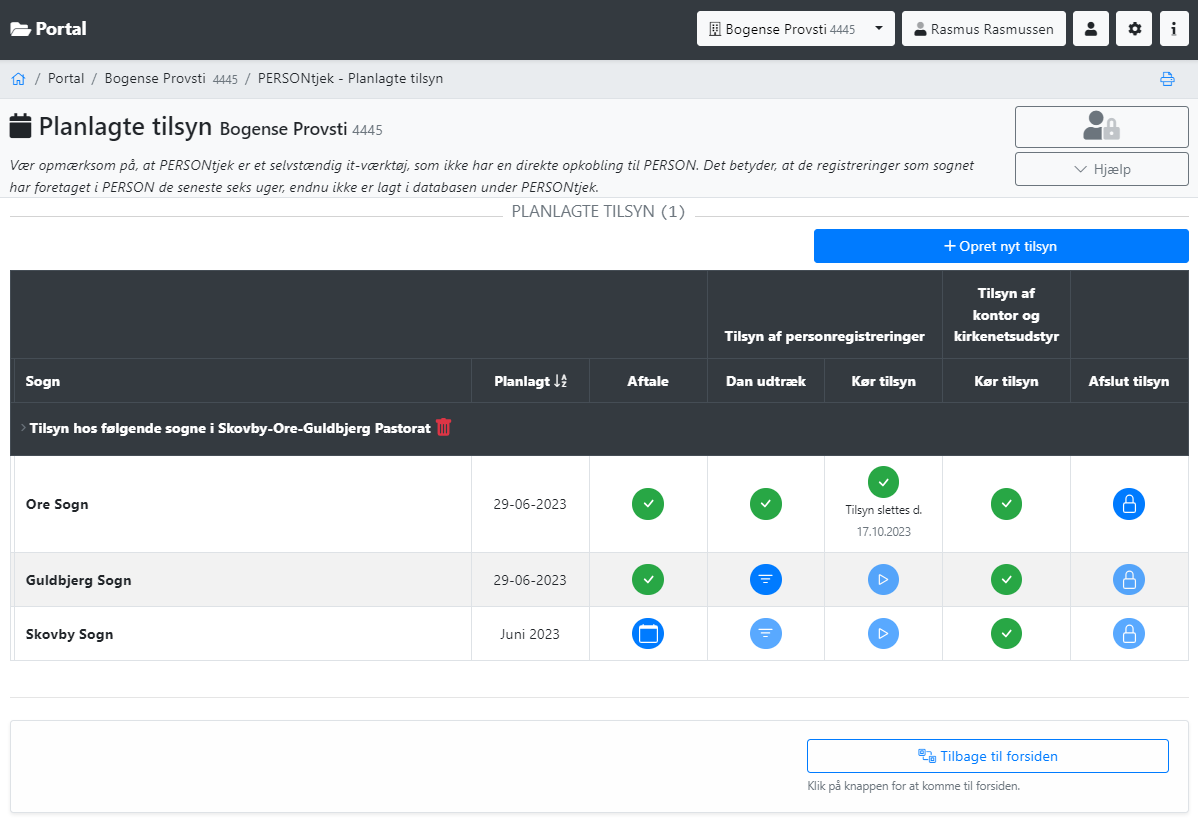Click the print icon
Screen dimensions: 1198x828
1167,79
